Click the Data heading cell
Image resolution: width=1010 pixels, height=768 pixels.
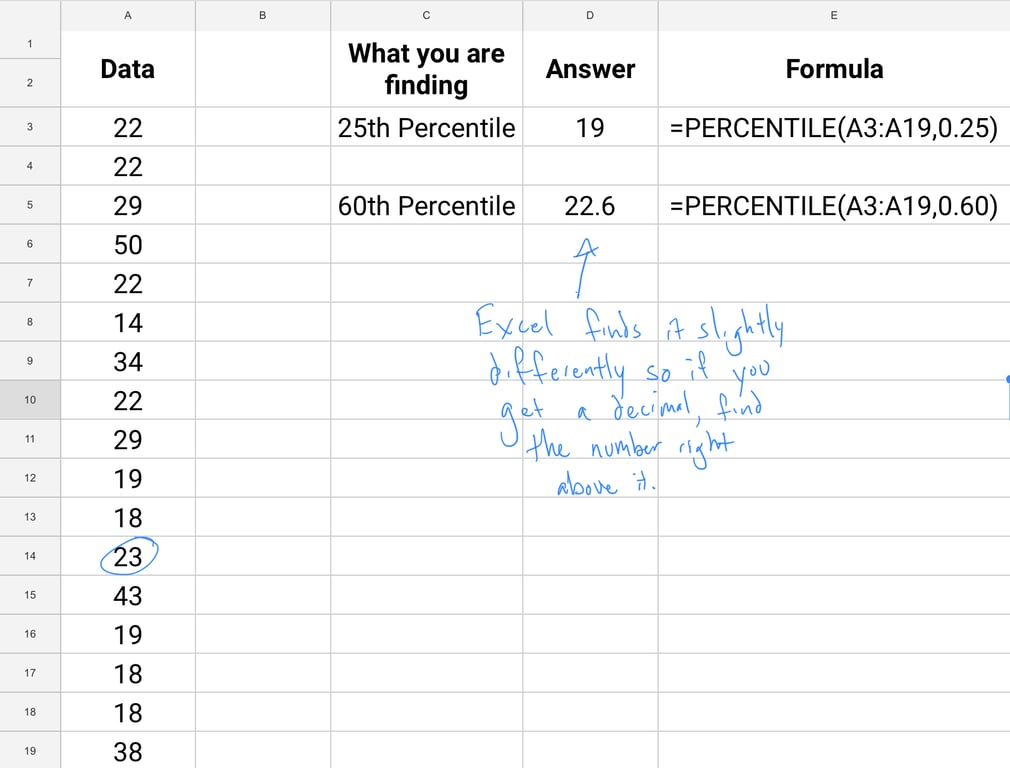click(x=128, y=69)
